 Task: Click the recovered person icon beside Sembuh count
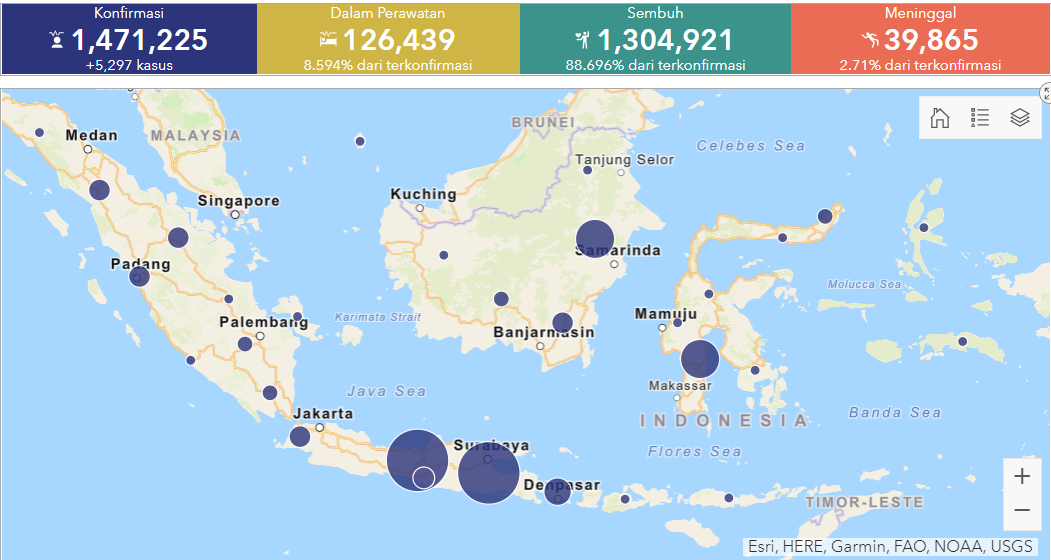pyautogui.click(x=583, y=40)
